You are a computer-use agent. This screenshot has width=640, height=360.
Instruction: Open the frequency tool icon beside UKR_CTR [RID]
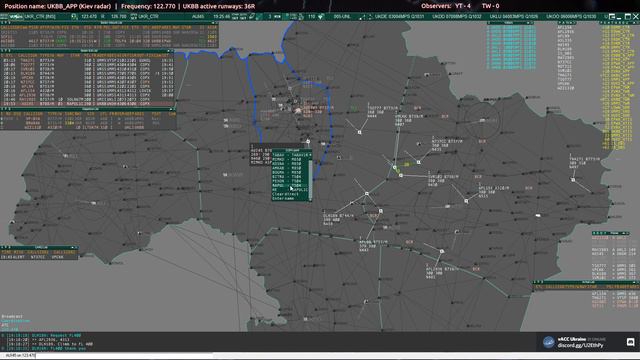74,17
